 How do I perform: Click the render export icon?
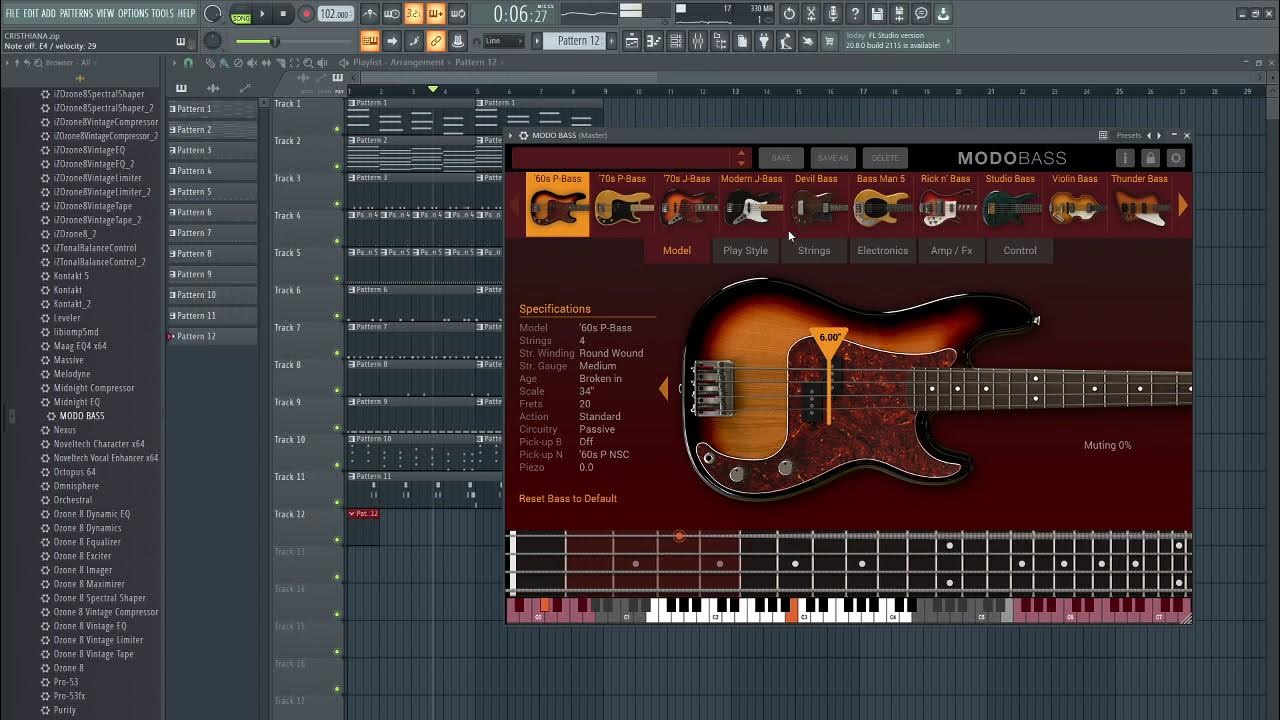pos(899,14)
